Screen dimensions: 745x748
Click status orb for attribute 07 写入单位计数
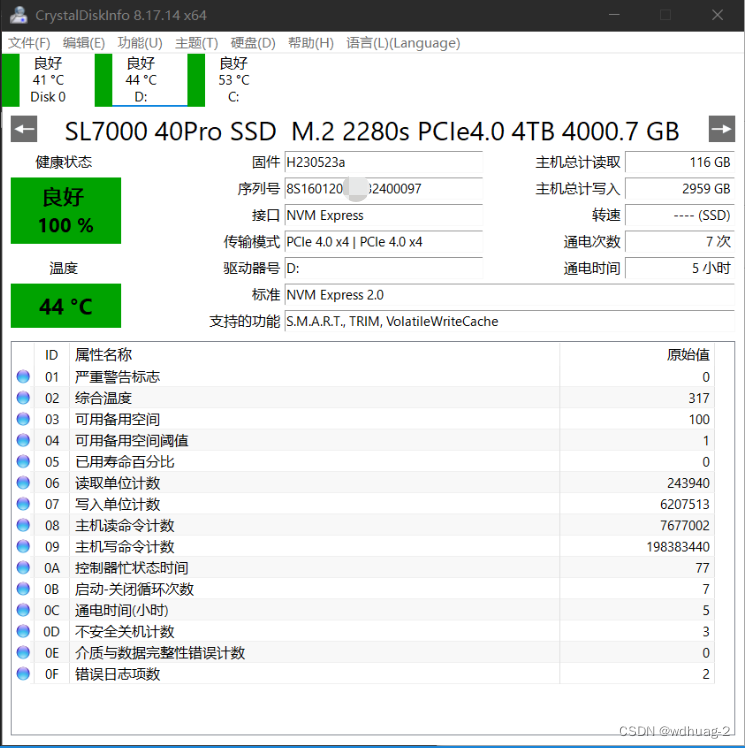tap(23, 504)
